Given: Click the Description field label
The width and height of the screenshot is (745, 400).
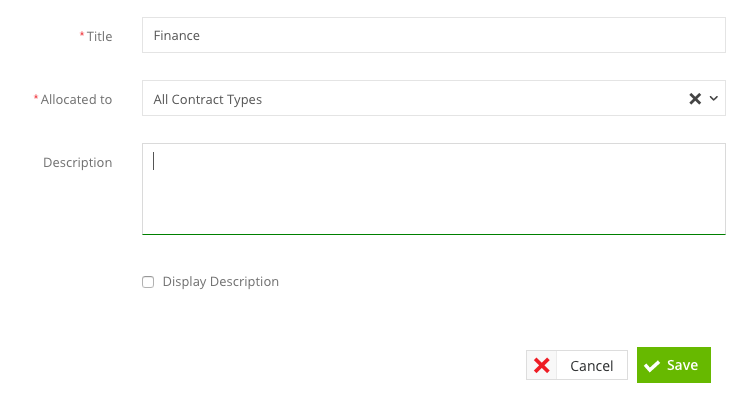Looking at the screenshot, I should [x=77, y=162].
